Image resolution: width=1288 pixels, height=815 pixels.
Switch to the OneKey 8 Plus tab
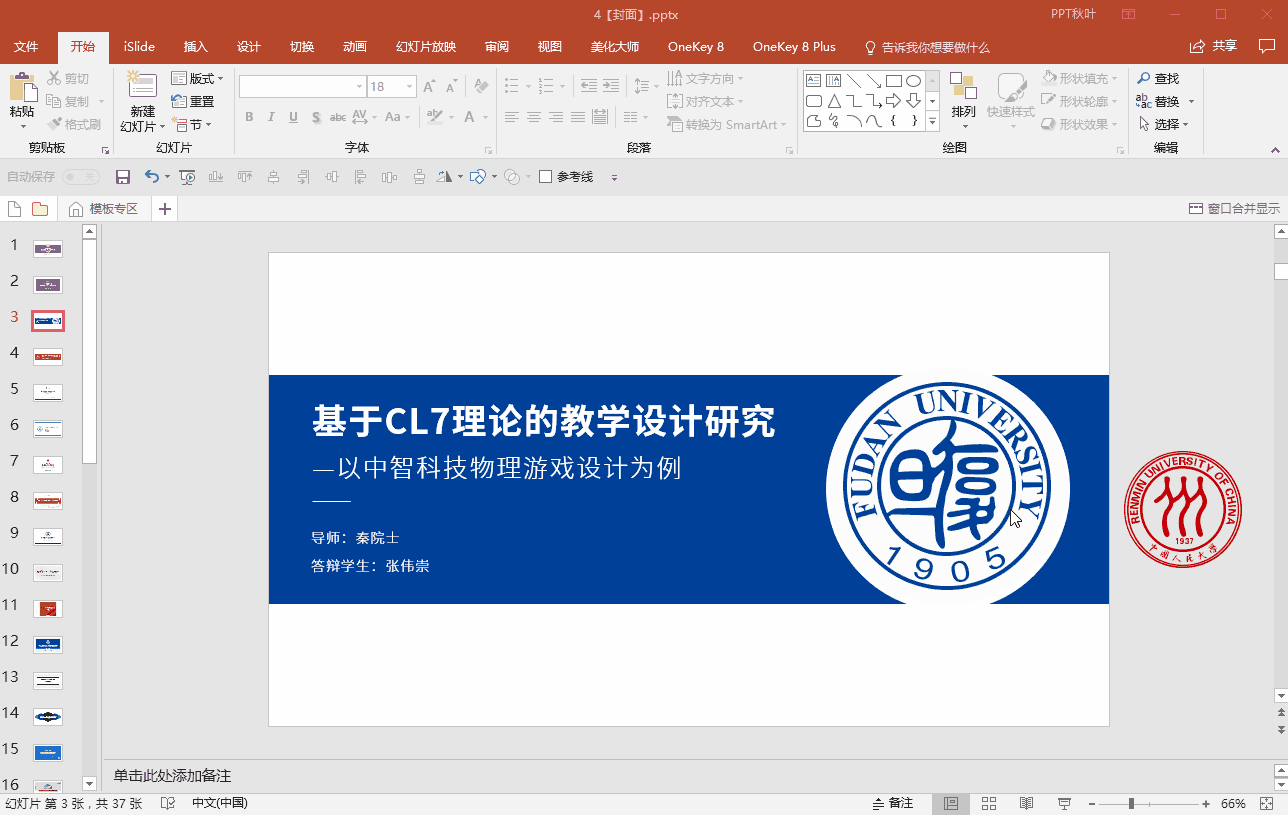[x=794, y=47]
